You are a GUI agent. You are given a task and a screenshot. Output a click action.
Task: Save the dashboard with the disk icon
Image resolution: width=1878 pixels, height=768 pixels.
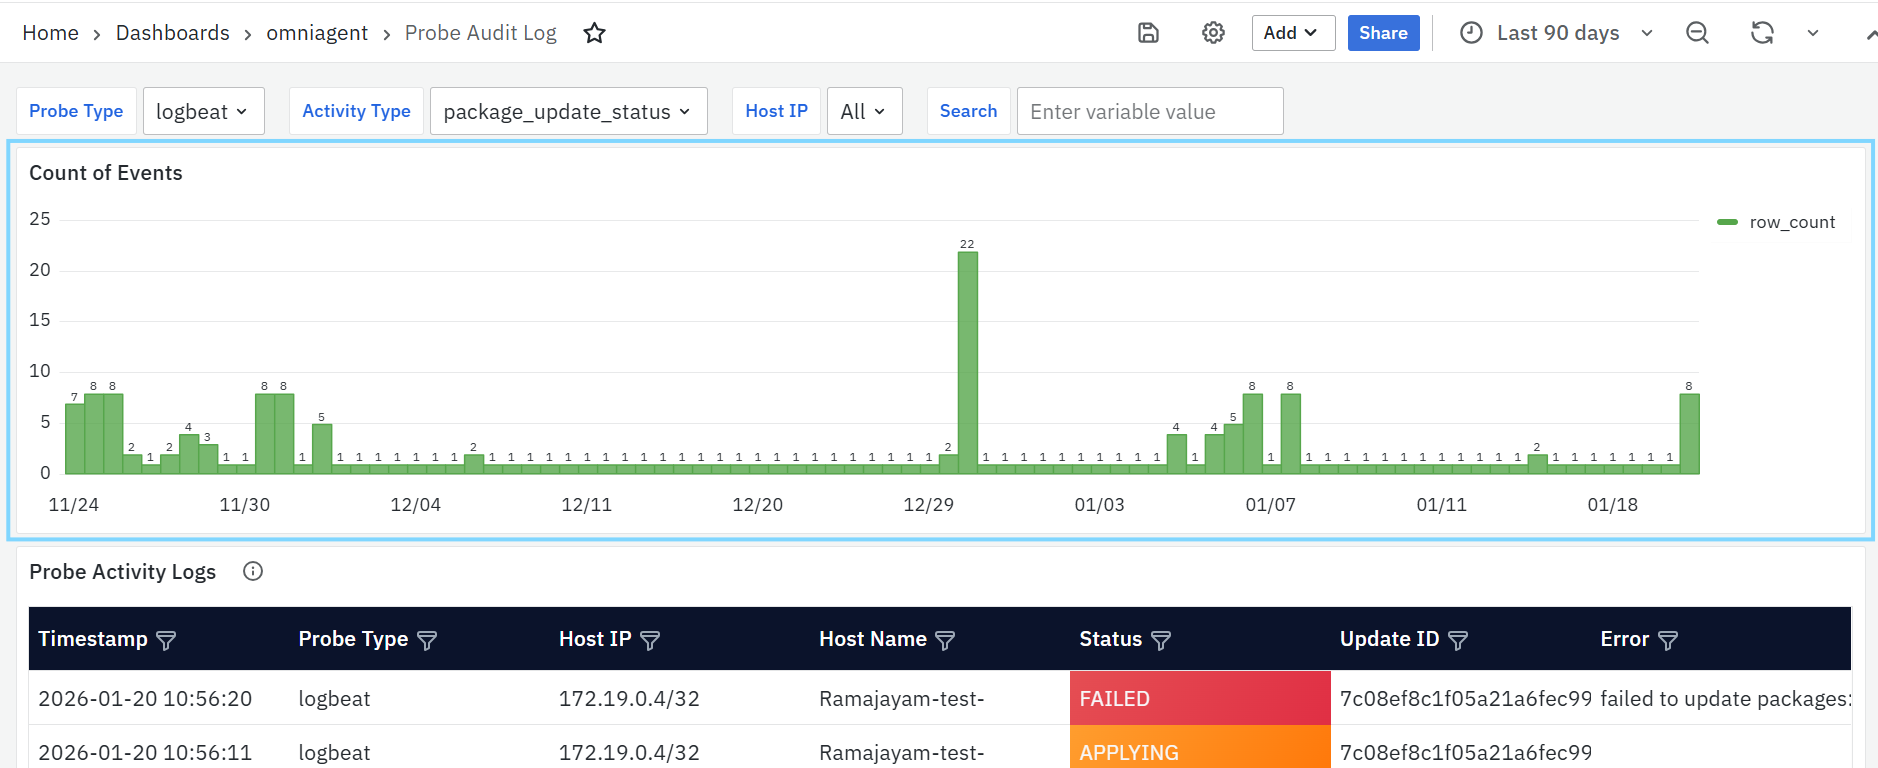pyautogui.click(x=1148, y=33)
